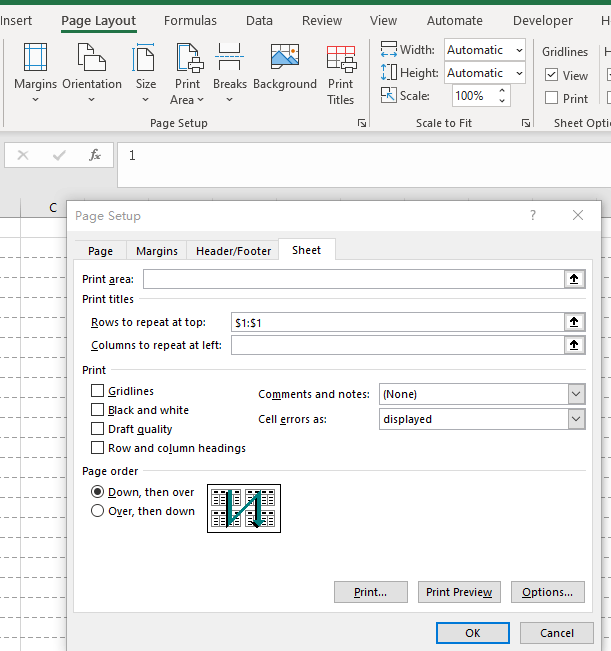Enable Draft quality printing
611x651 pixels.
tap(97, 428)
